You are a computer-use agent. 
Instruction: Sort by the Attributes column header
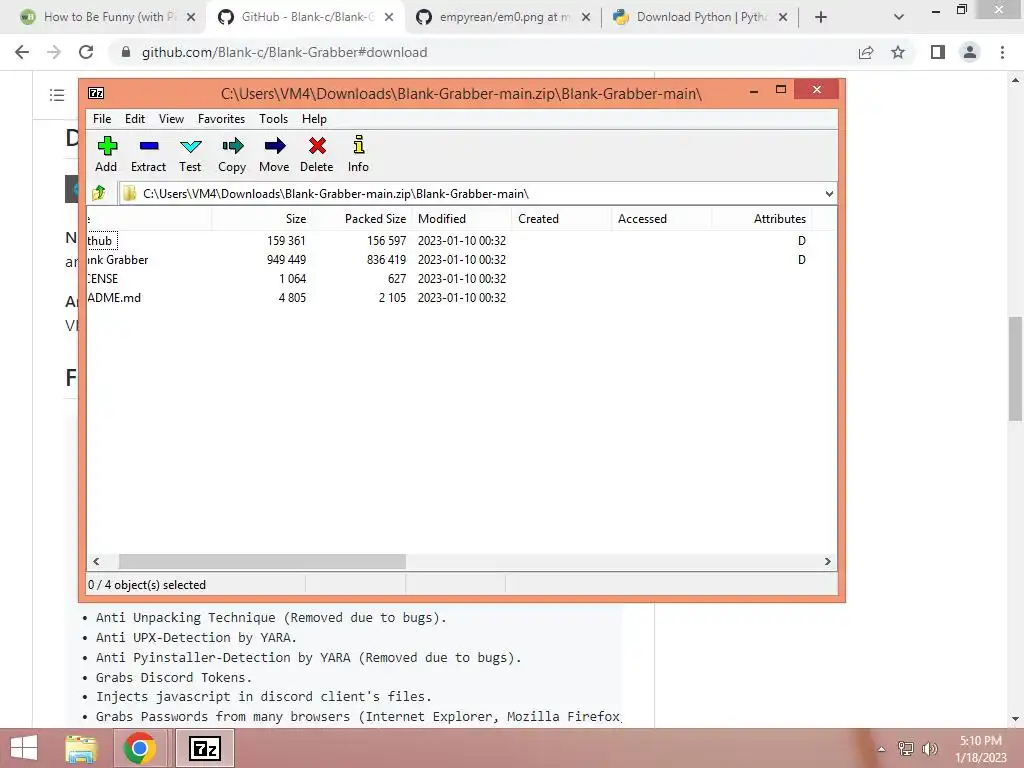point(761,219)
